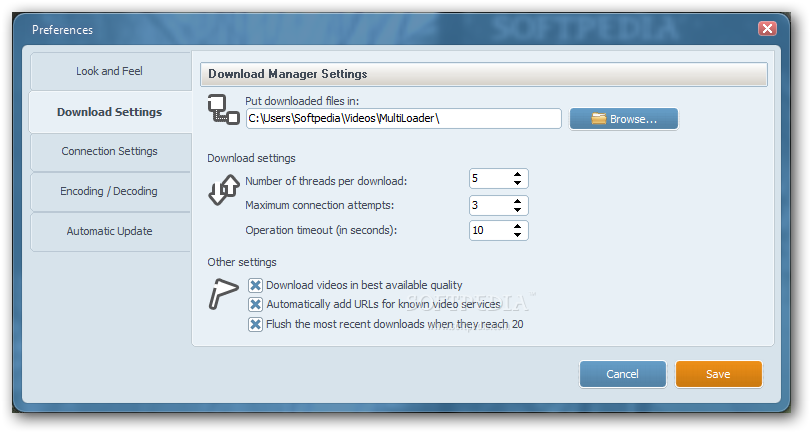Viewport: 811px width, 433px height.
Task: Uncheck flush most recent downloads option
Action: click(x=256, y=324)
